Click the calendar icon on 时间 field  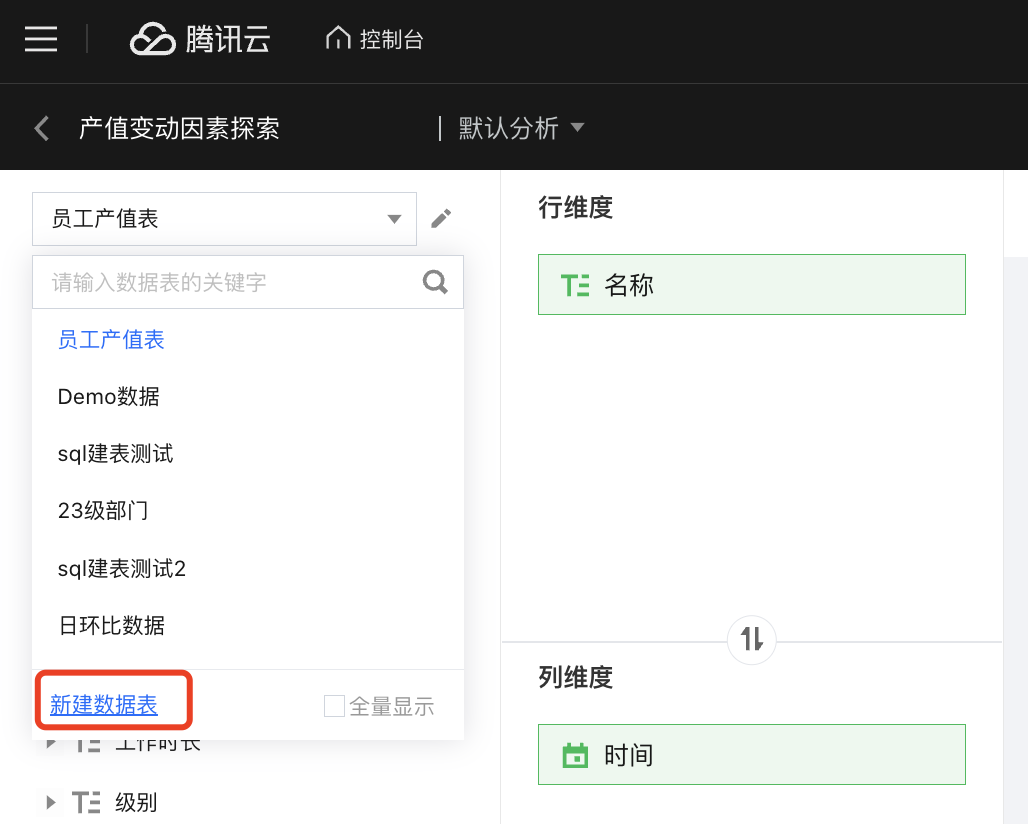575,755
